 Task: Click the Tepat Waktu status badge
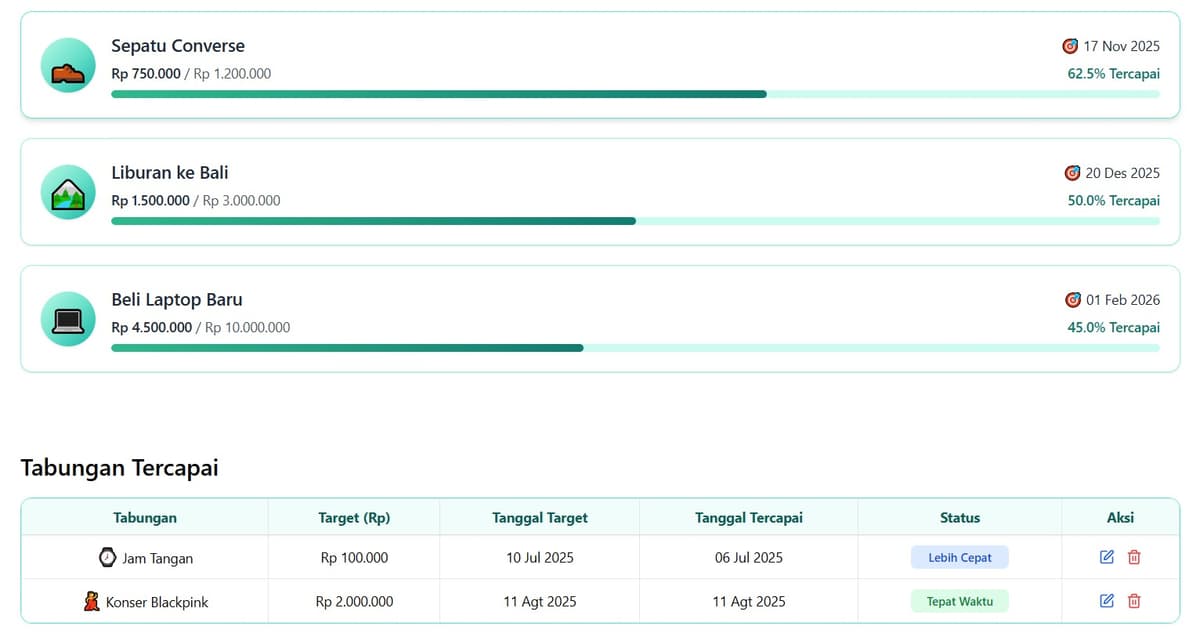[x=959, y=601]
